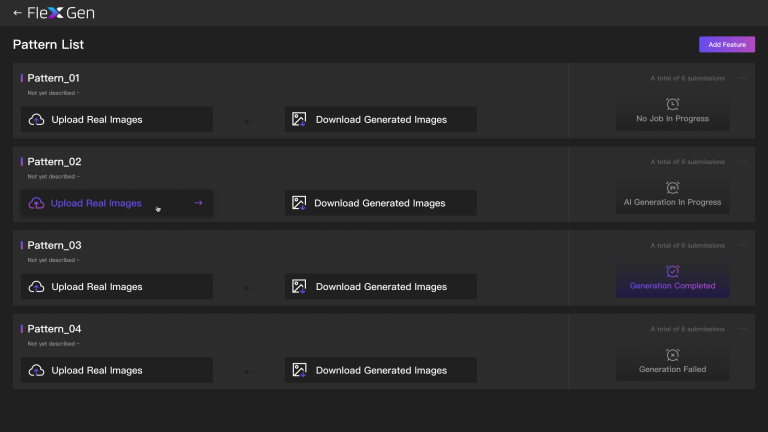Click Pattern_04 'A total of 6 submissions' text
Viewport: 768px width, 432px height.
tap(687, 328)
